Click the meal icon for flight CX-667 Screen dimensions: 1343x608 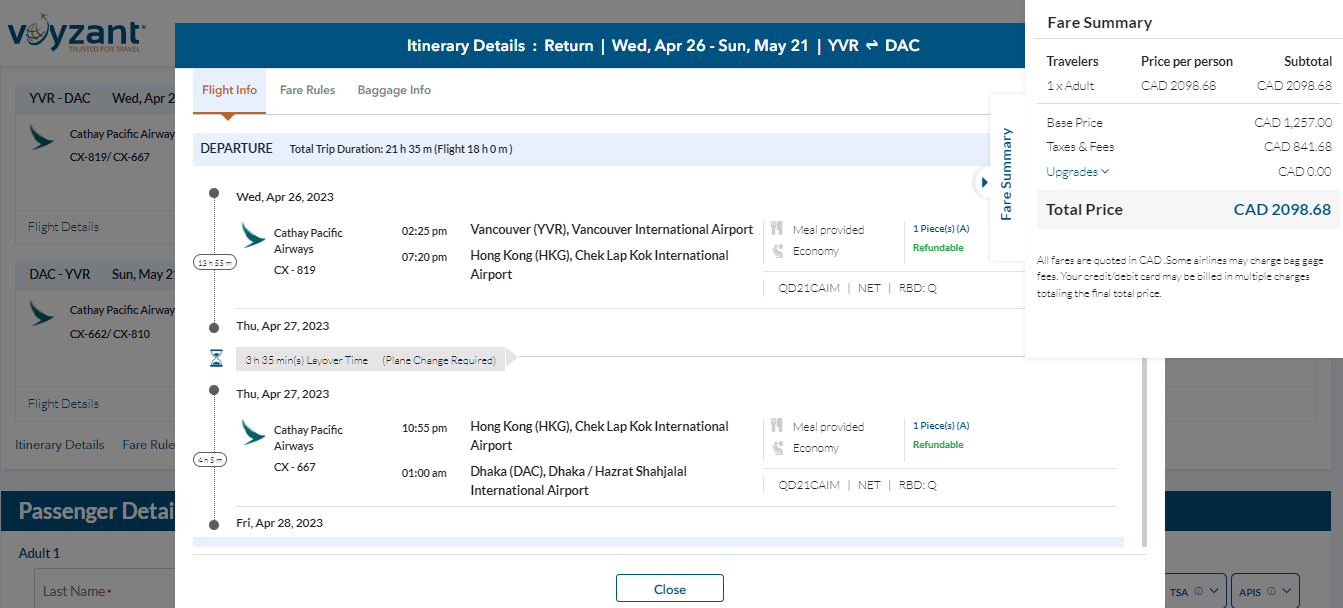tap(776, 427)
